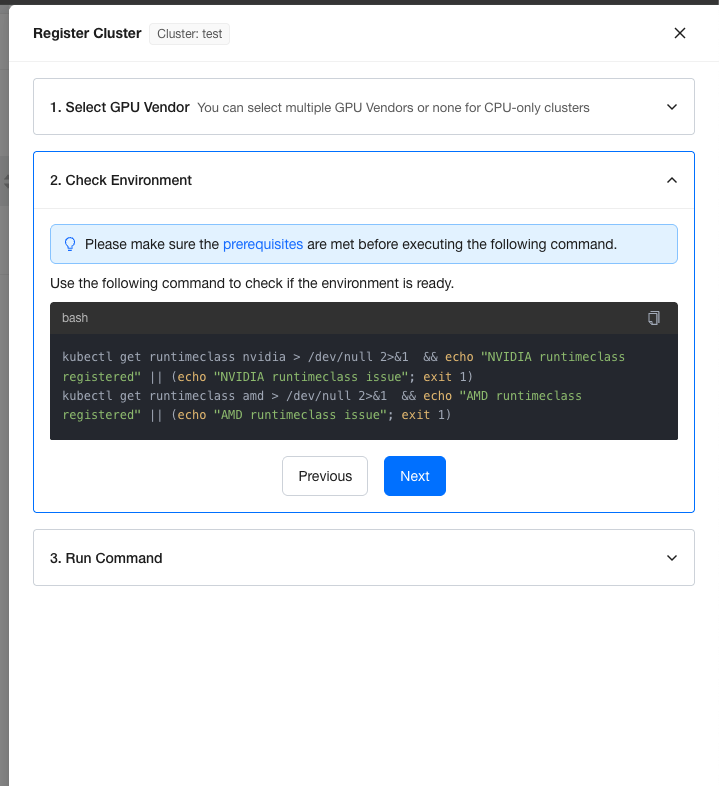This screenshot has height=786, width=719.
Task: Click the lightbulb tip icon in the notice
Action: point(70,244)
